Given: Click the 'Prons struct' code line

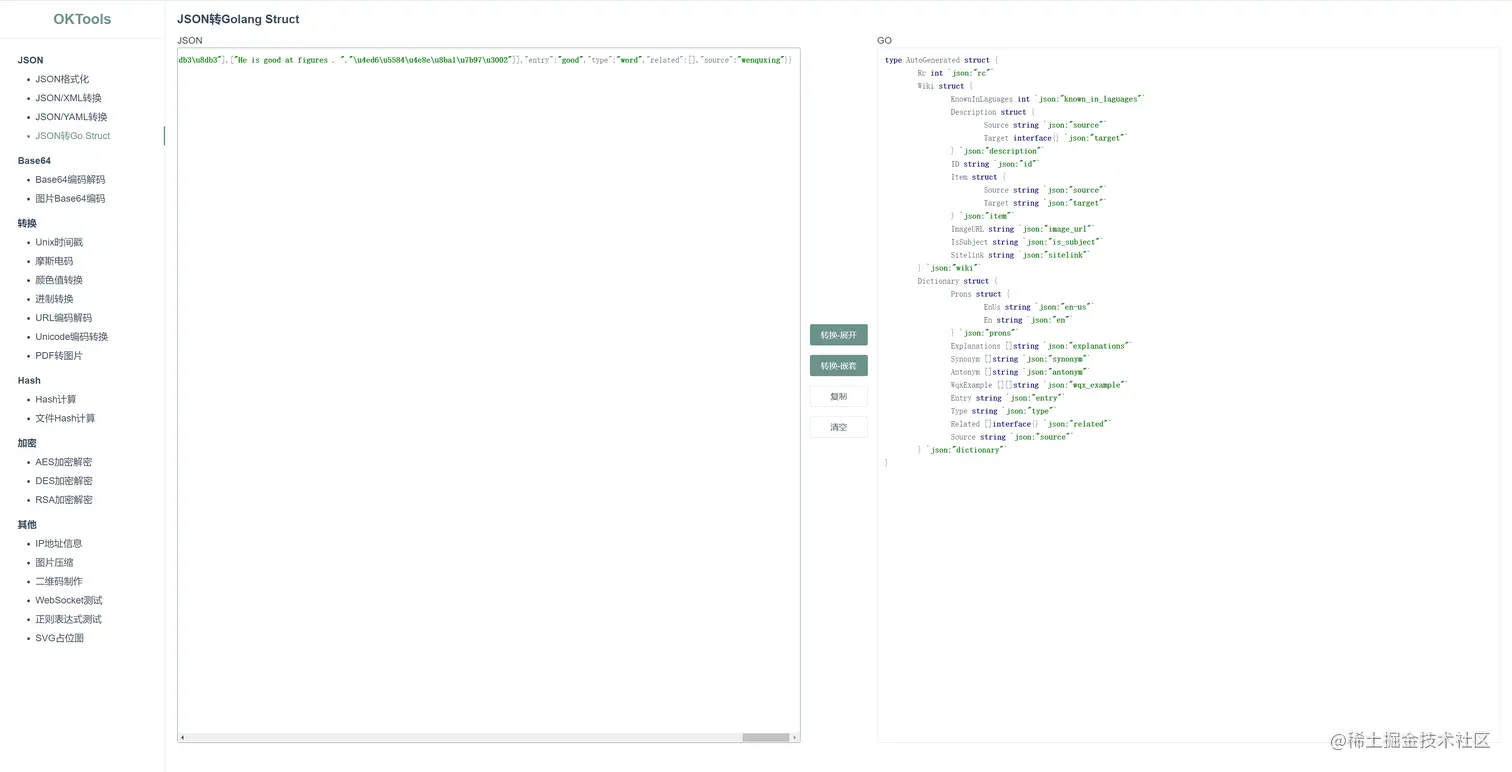Looking at the screenshot, I should pyautogui.click(x=980, y=294).
